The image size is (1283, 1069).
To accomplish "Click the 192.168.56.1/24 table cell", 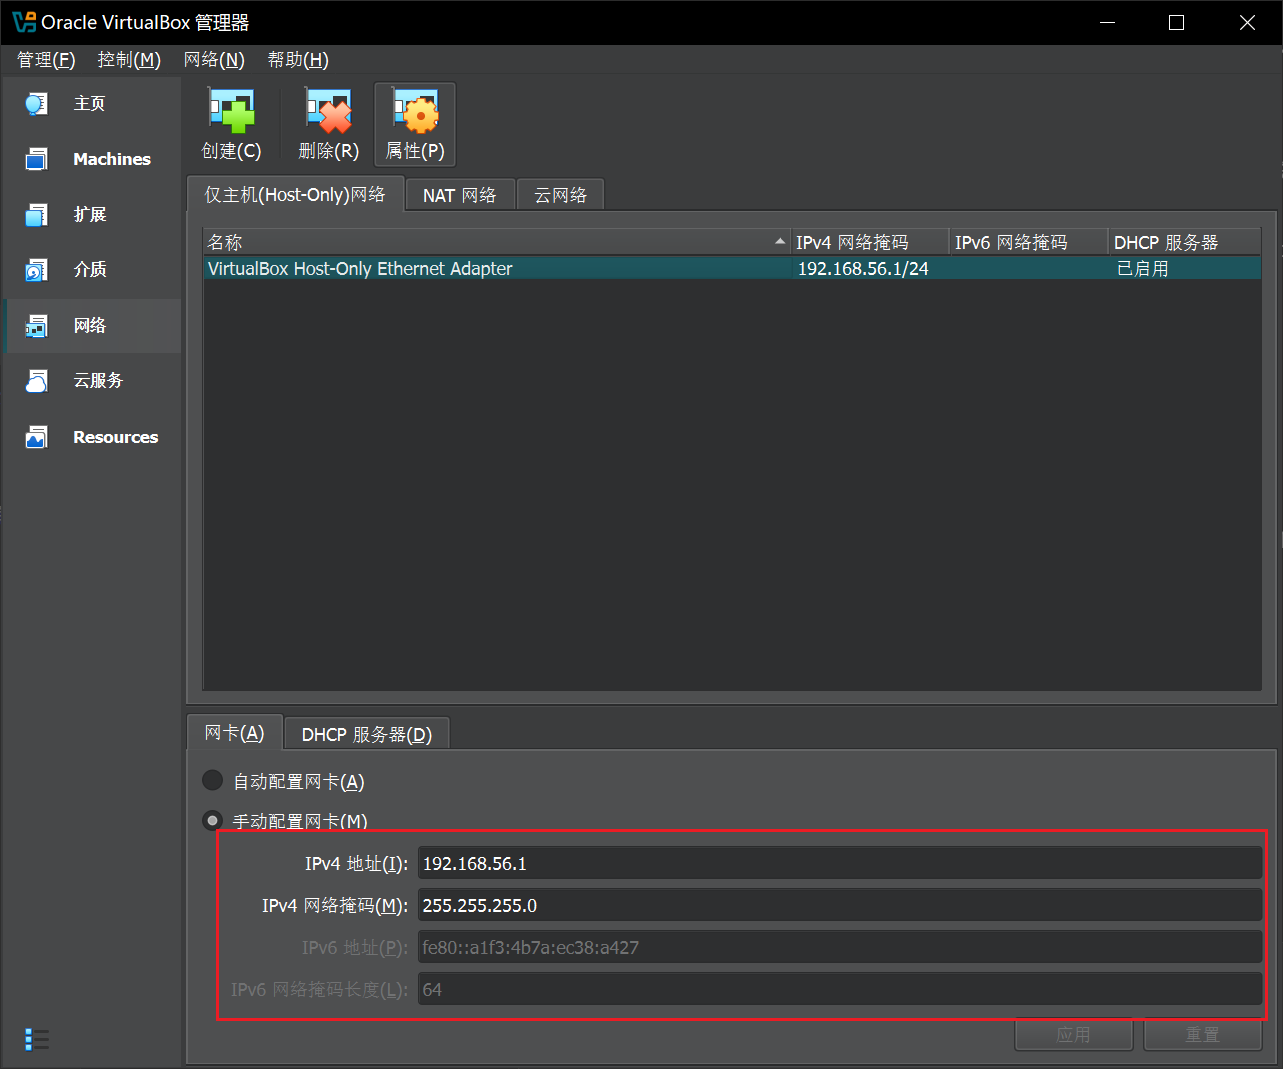I will 863,269.
